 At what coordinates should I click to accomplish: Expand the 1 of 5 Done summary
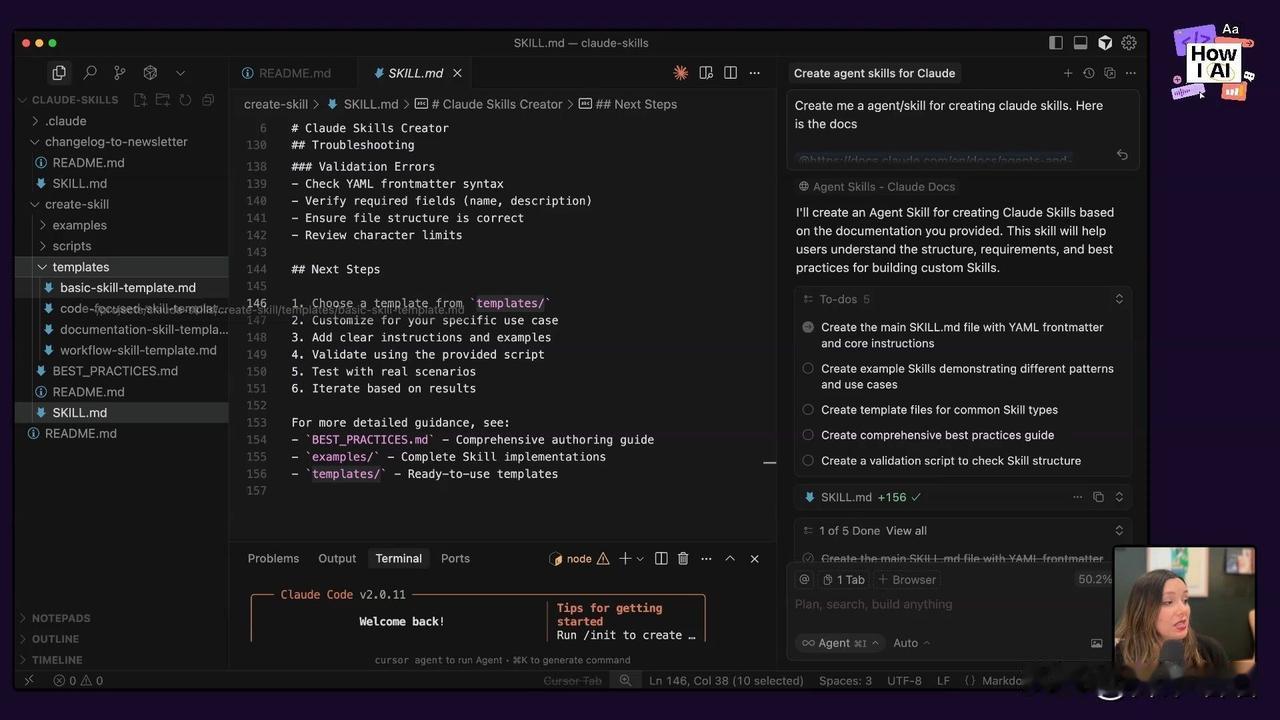1119,531
